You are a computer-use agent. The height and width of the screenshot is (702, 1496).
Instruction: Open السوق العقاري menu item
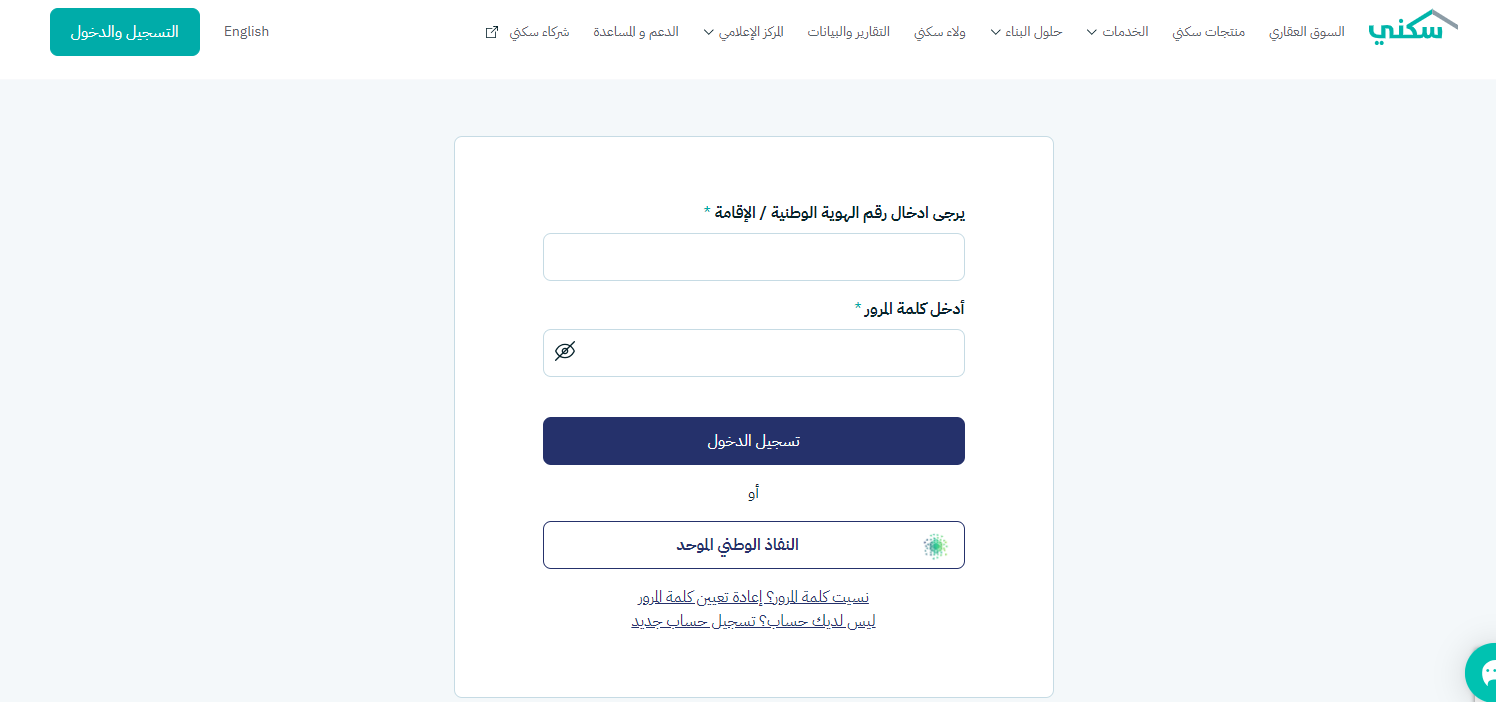coord(1307,32)
